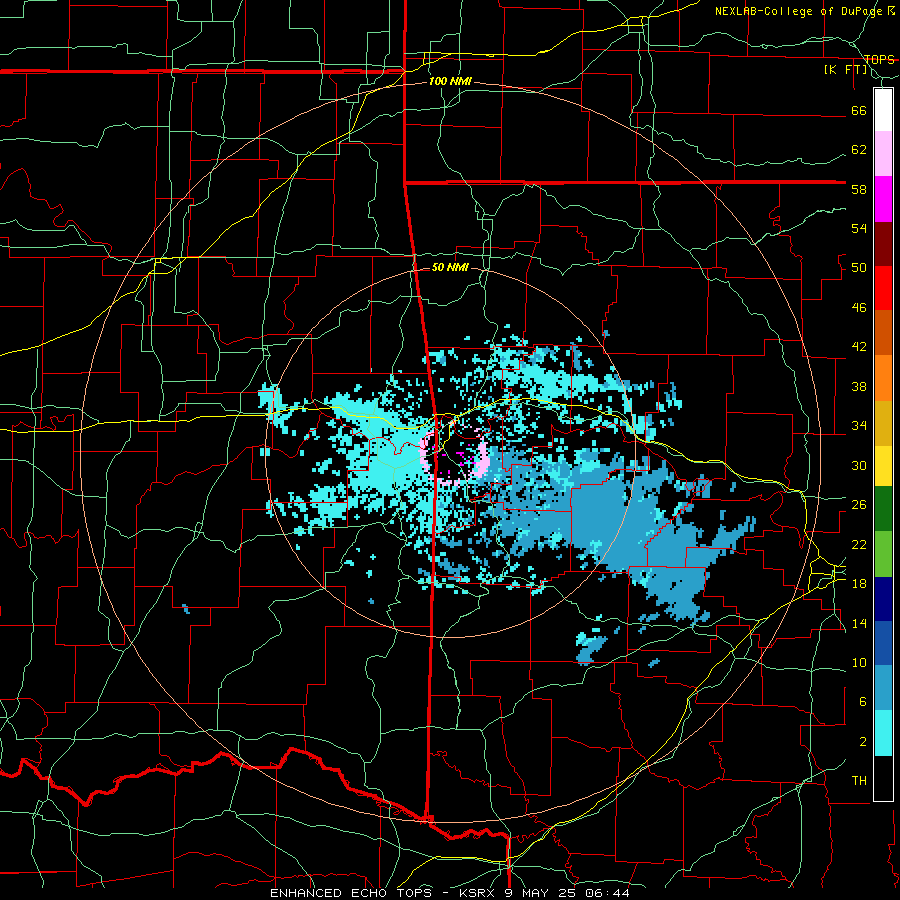The width and height of the screenshot is (900, 900).
Task: Click the 'TH' legend label
Action: (x=859, y=781)
